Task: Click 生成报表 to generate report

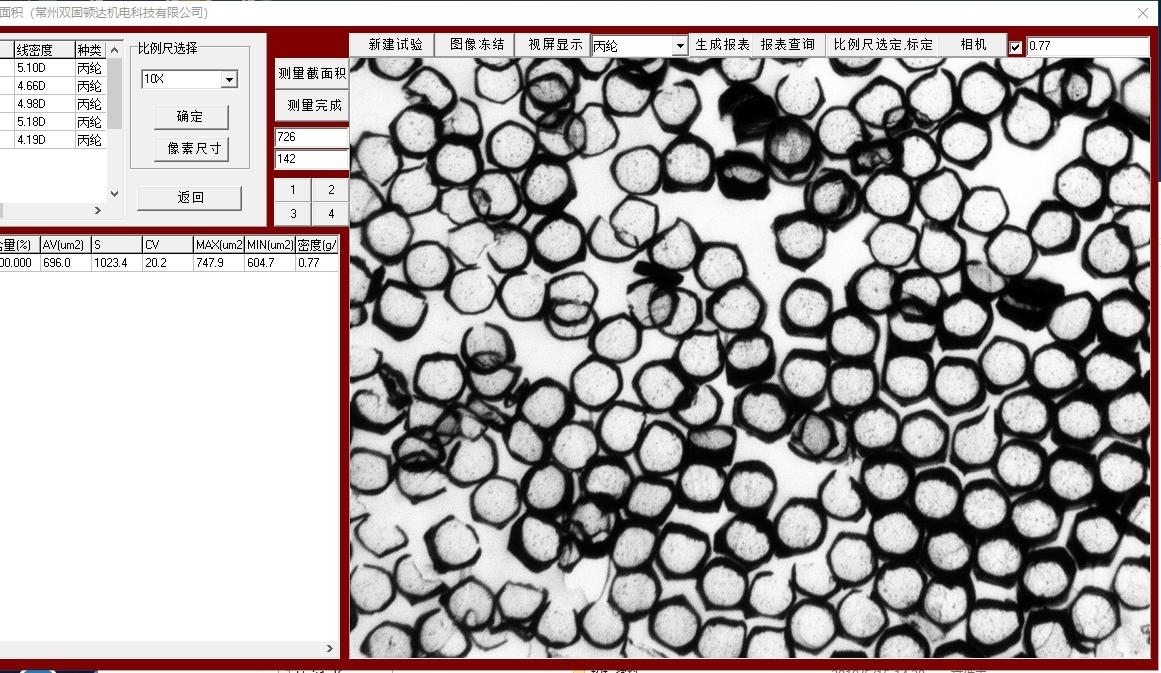Action: (722, 45)
